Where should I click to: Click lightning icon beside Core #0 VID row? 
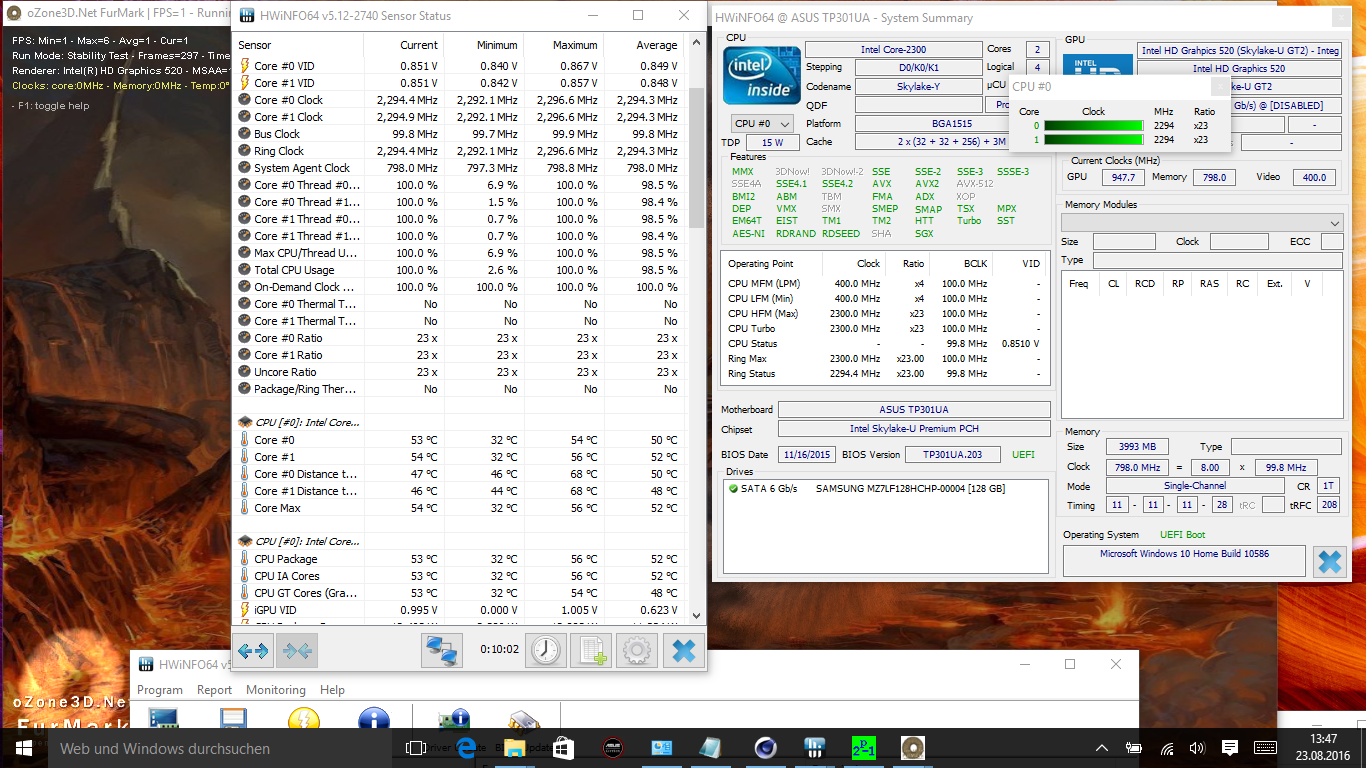(245, 66)
